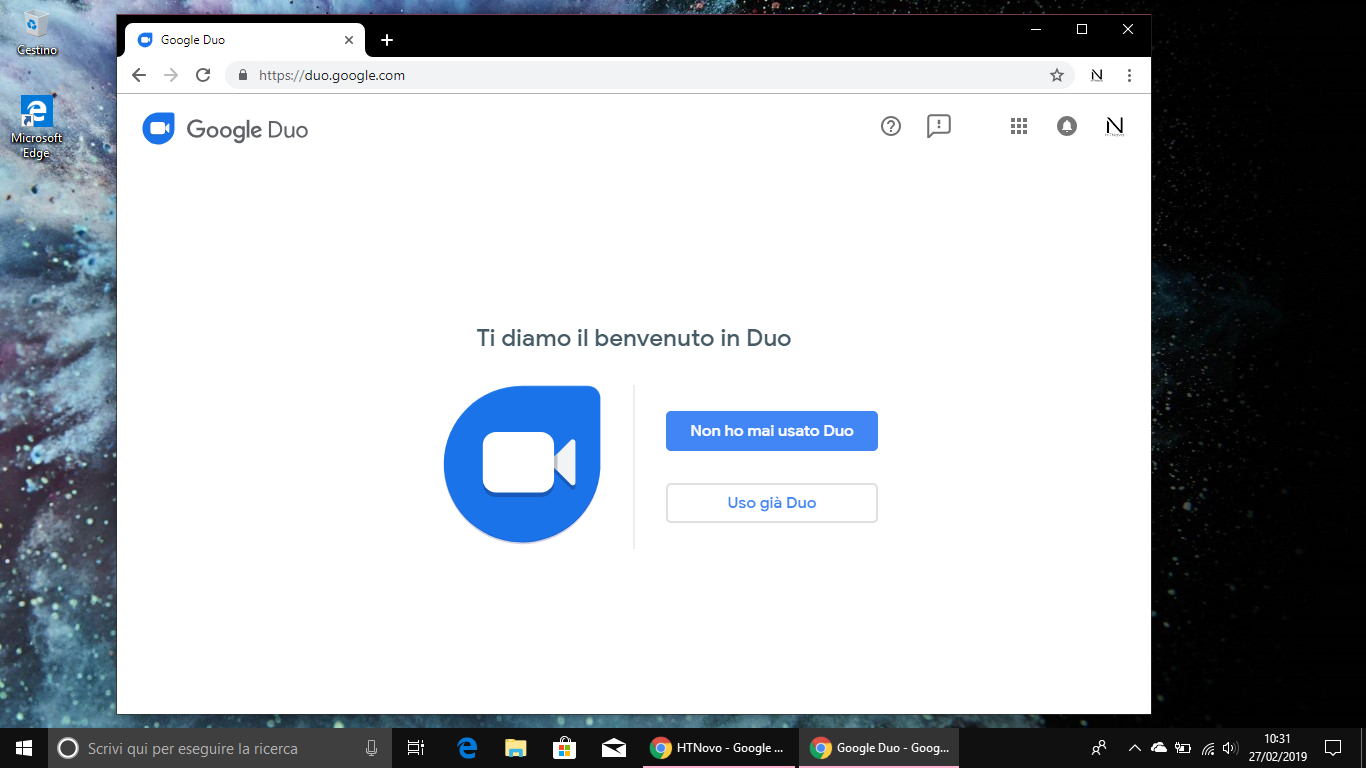
Task: Click the browser forward arrow
Action: click(x=171, y=75)
